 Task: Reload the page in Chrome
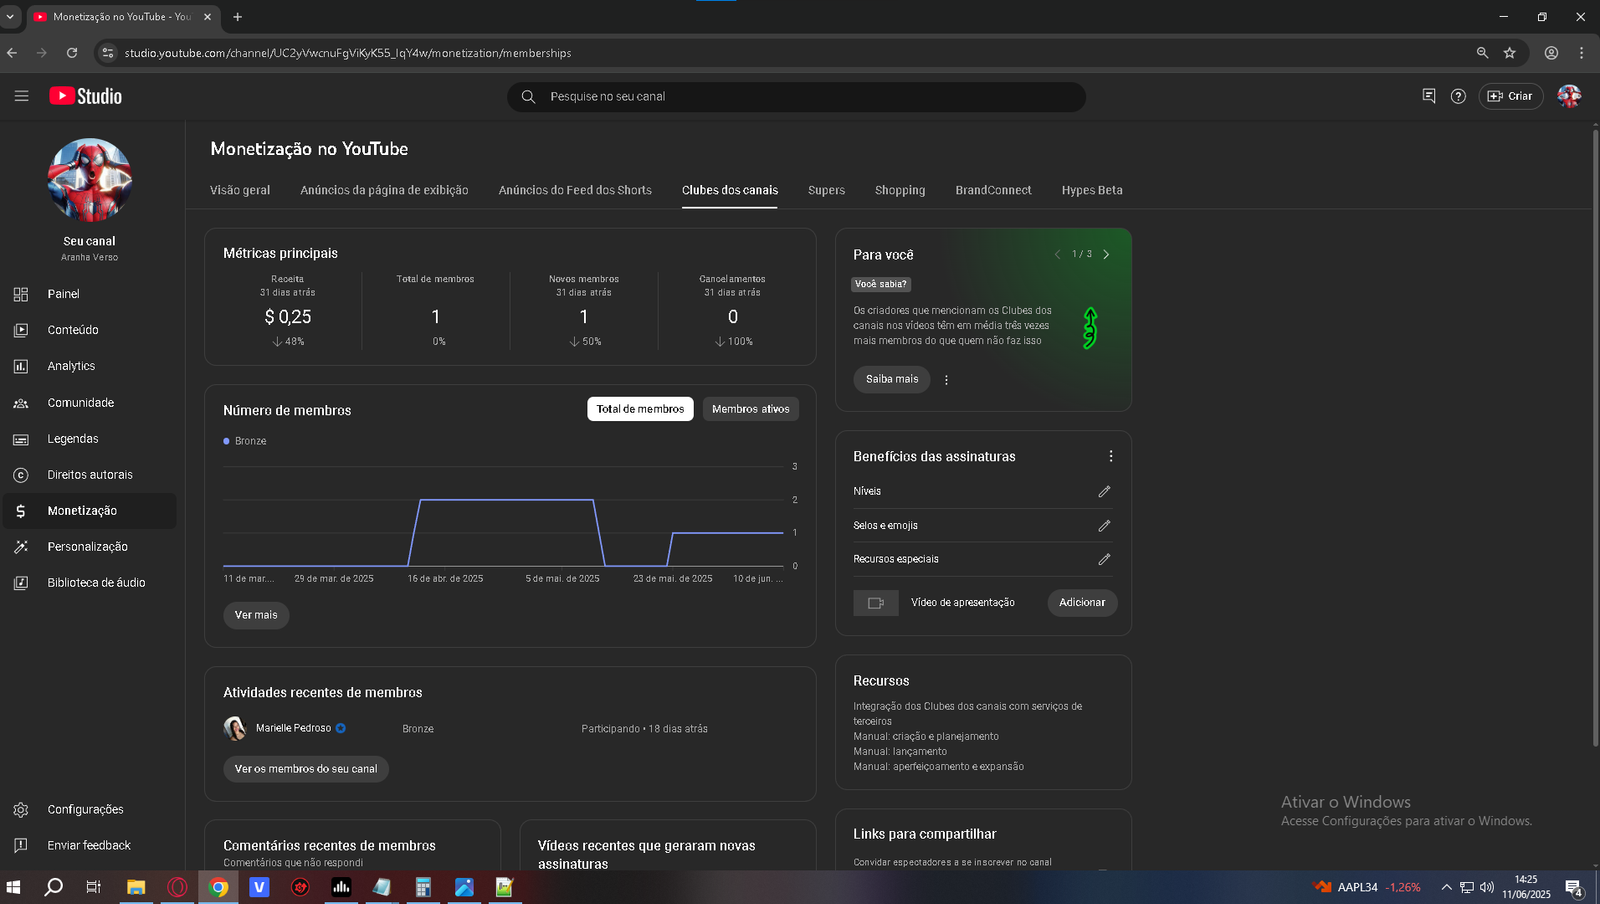coord(72,53)
